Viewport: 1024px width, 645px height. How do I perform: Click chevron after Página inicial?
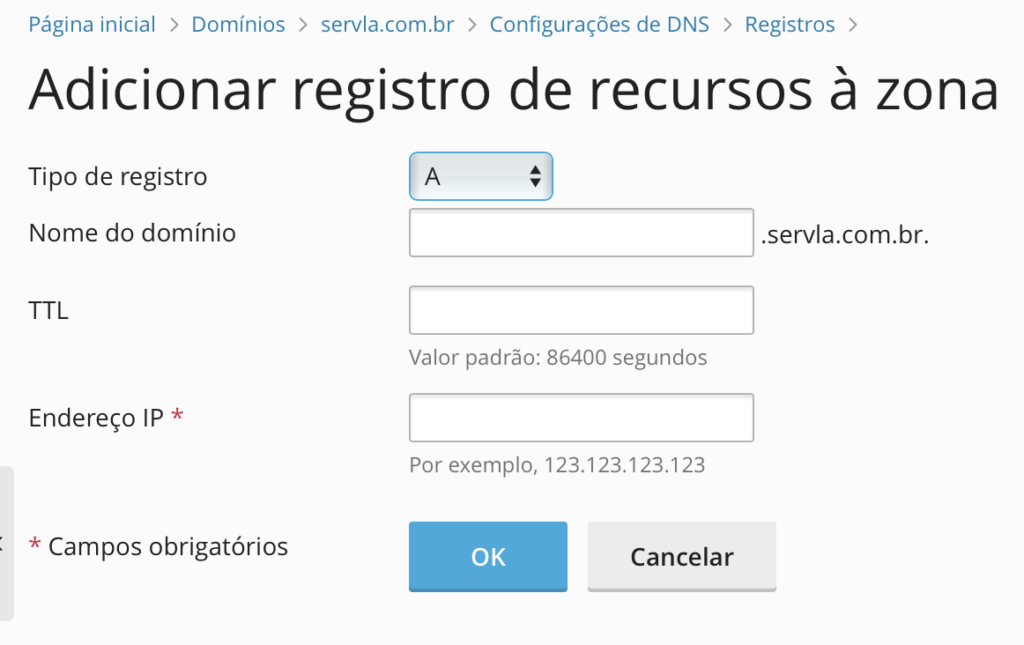coord(174,25)
